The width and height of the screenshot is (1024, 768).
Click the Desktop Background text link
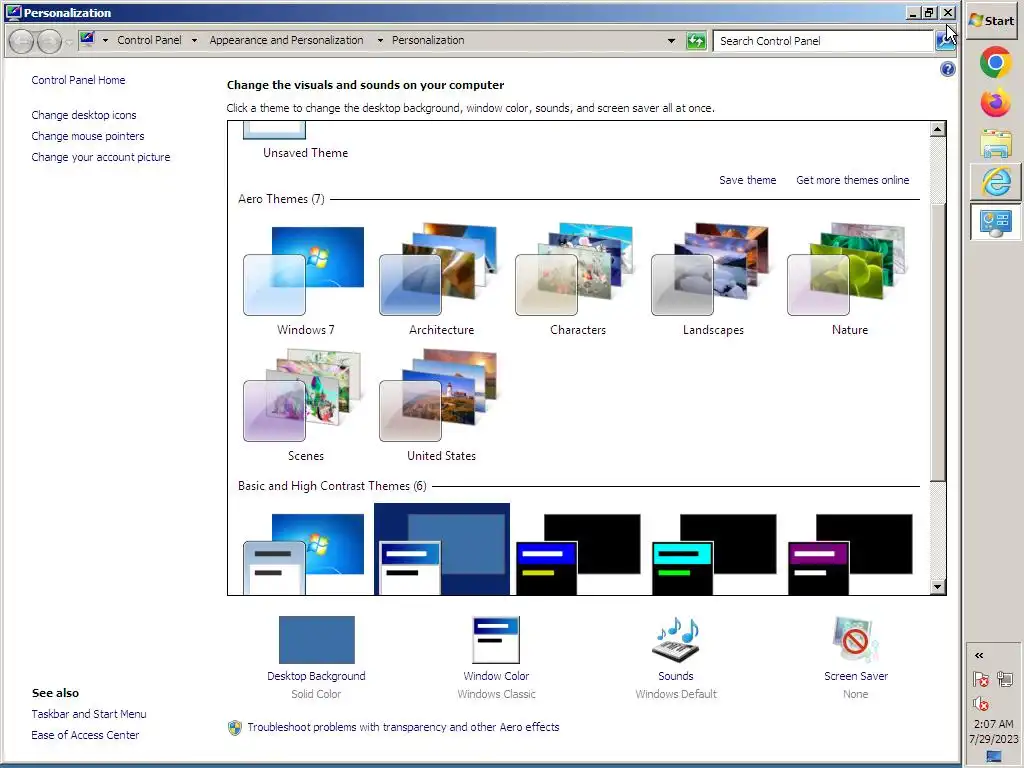pyautogui.click(x=316, y=677)
